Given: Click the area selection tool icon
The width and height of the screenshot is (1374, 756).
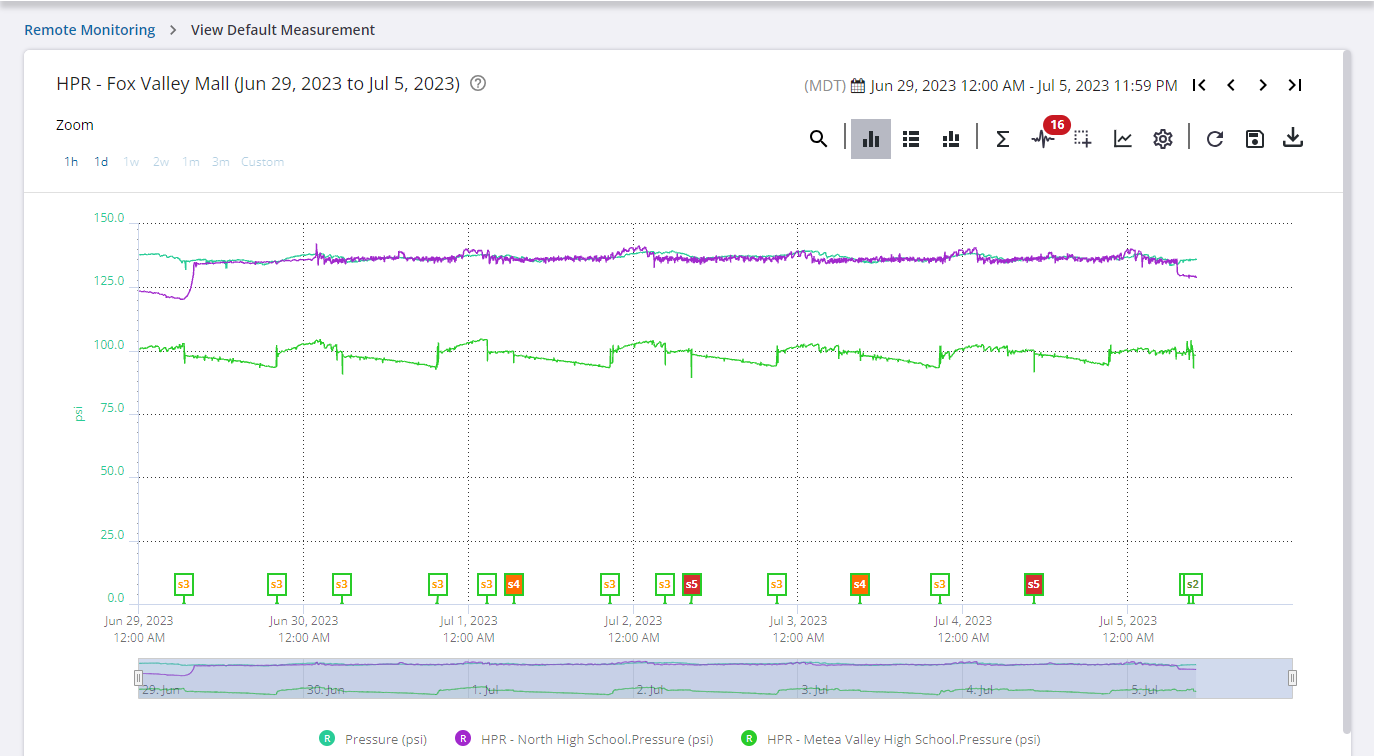Looking at the screenshot, I should click(x=1083, y=139).
